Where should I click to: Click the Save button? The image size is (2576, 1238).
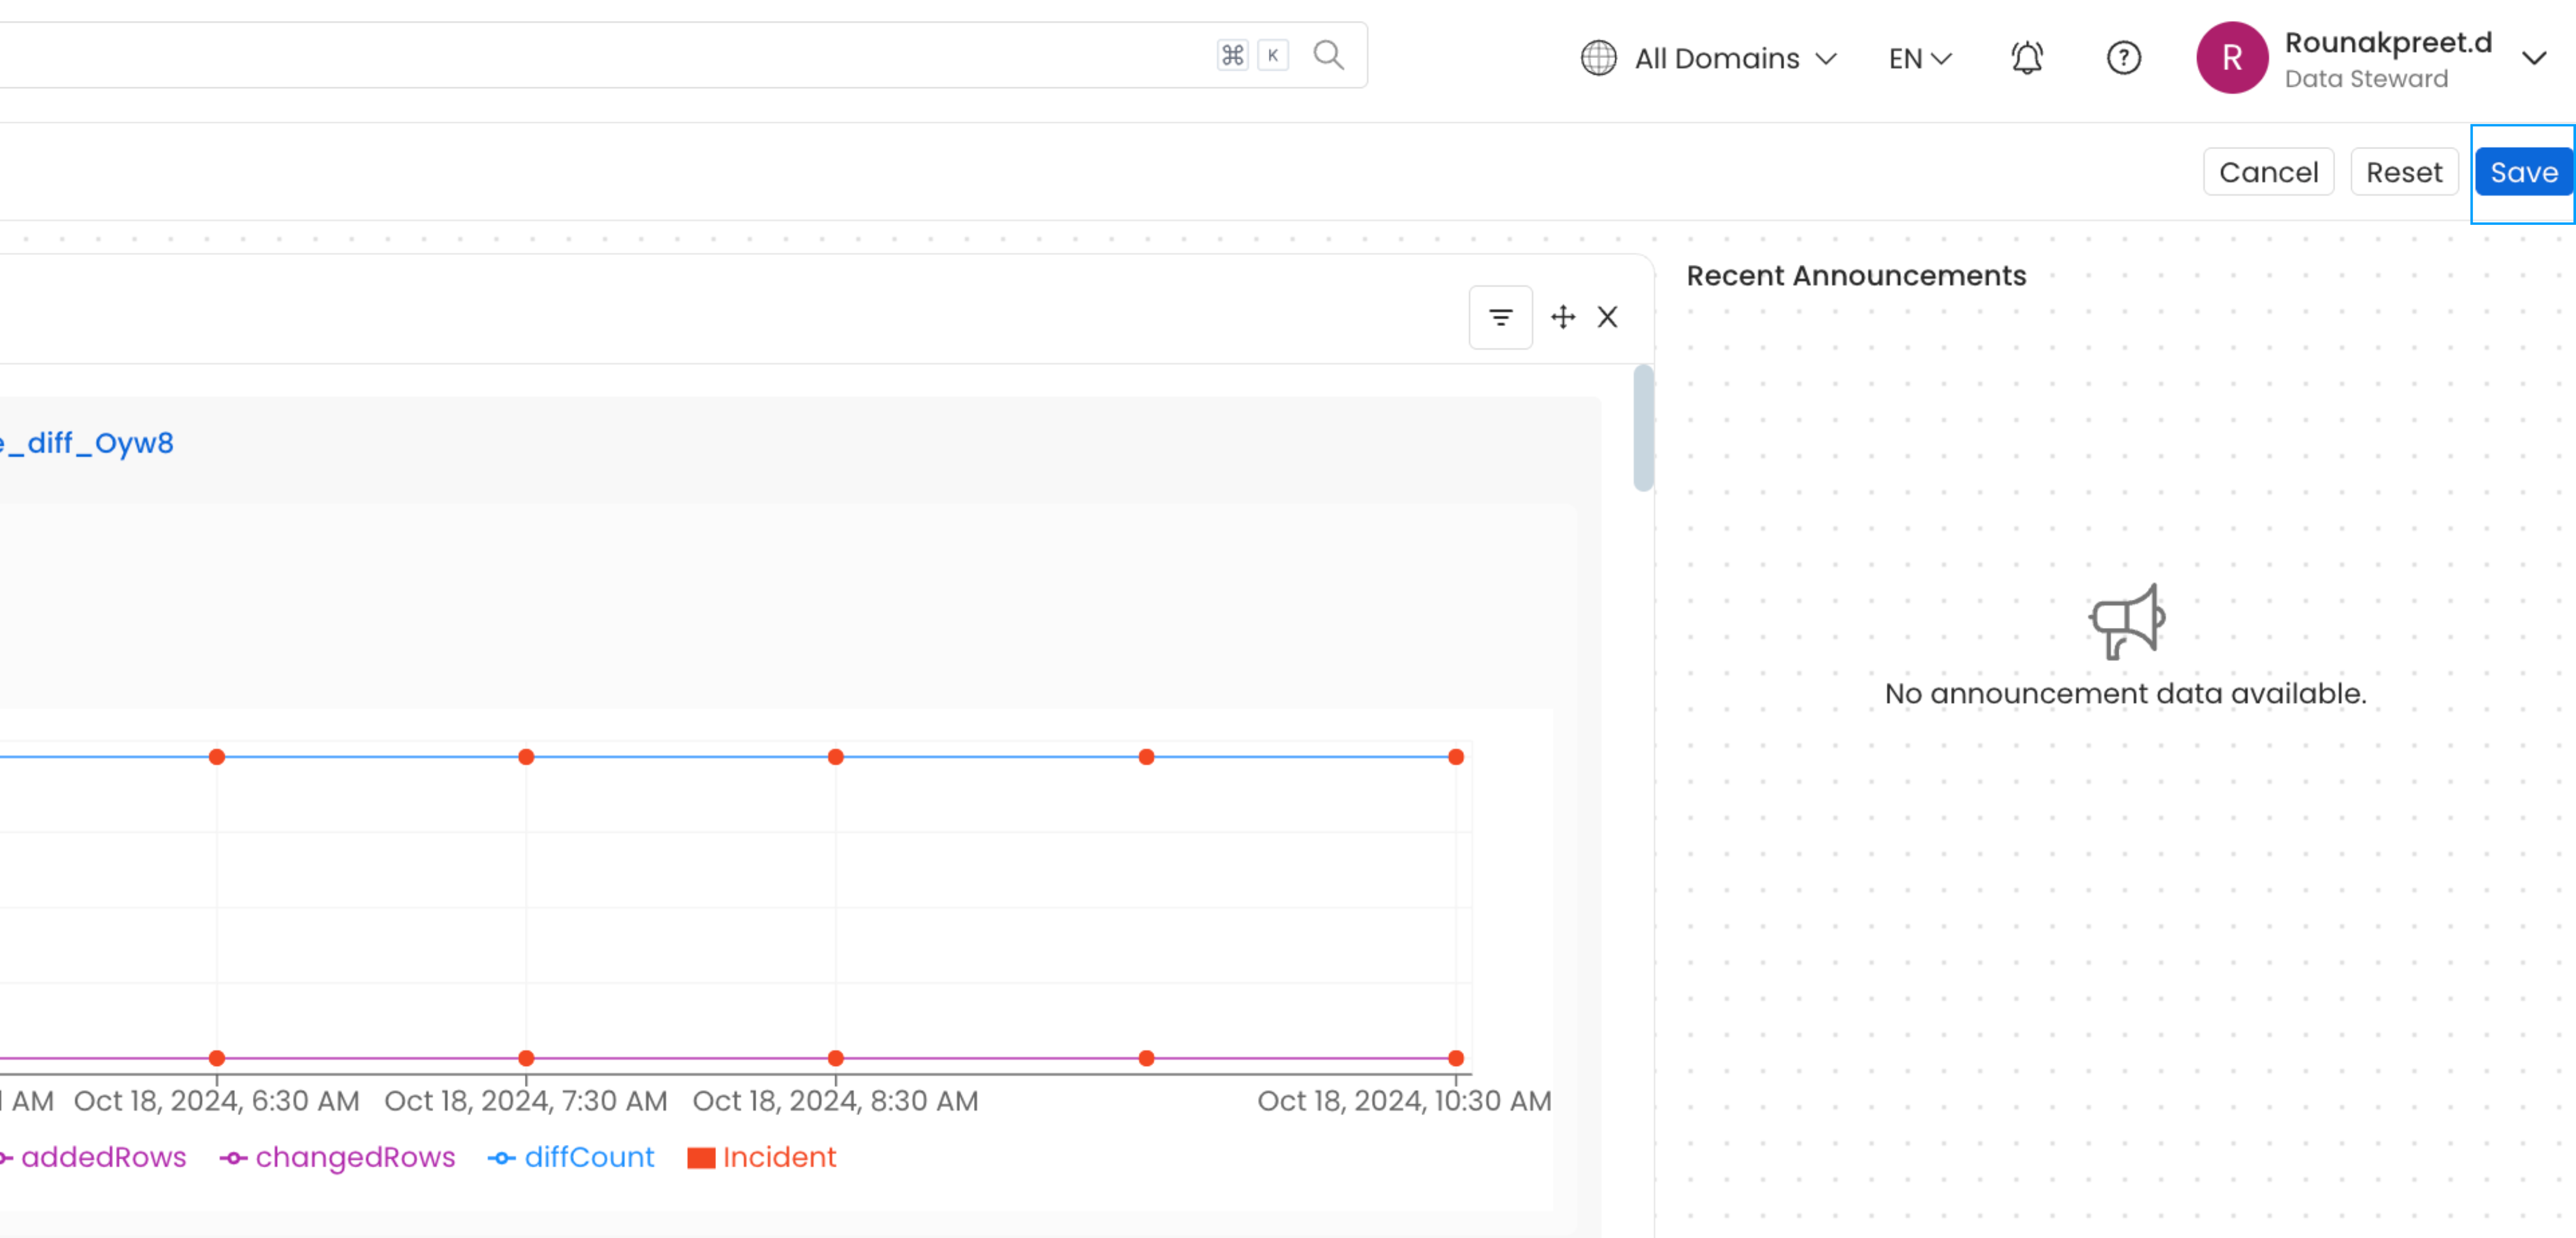(x=2523, y=172)
